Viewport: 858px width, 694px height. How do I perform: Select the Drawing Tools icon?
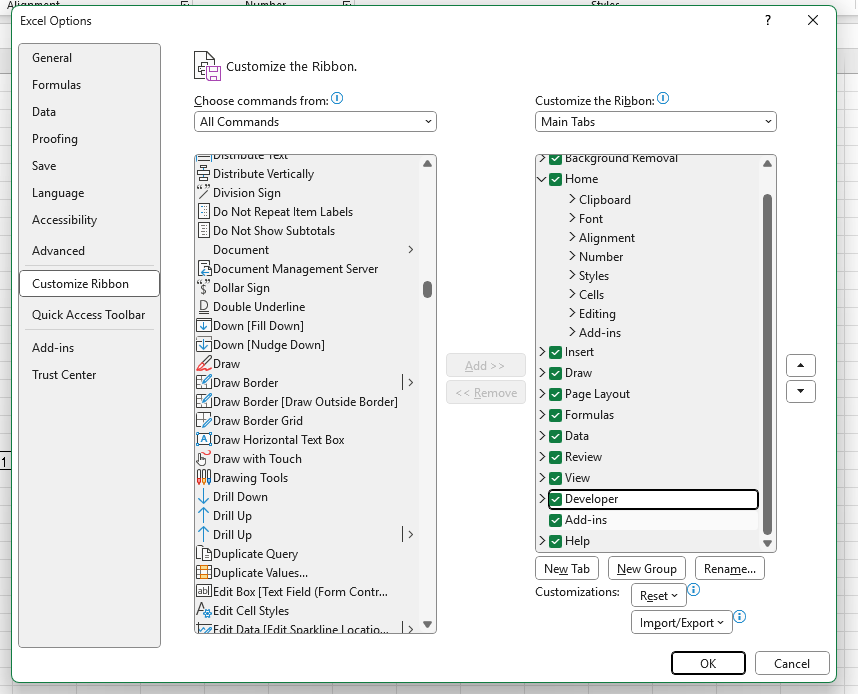point(204,478)
